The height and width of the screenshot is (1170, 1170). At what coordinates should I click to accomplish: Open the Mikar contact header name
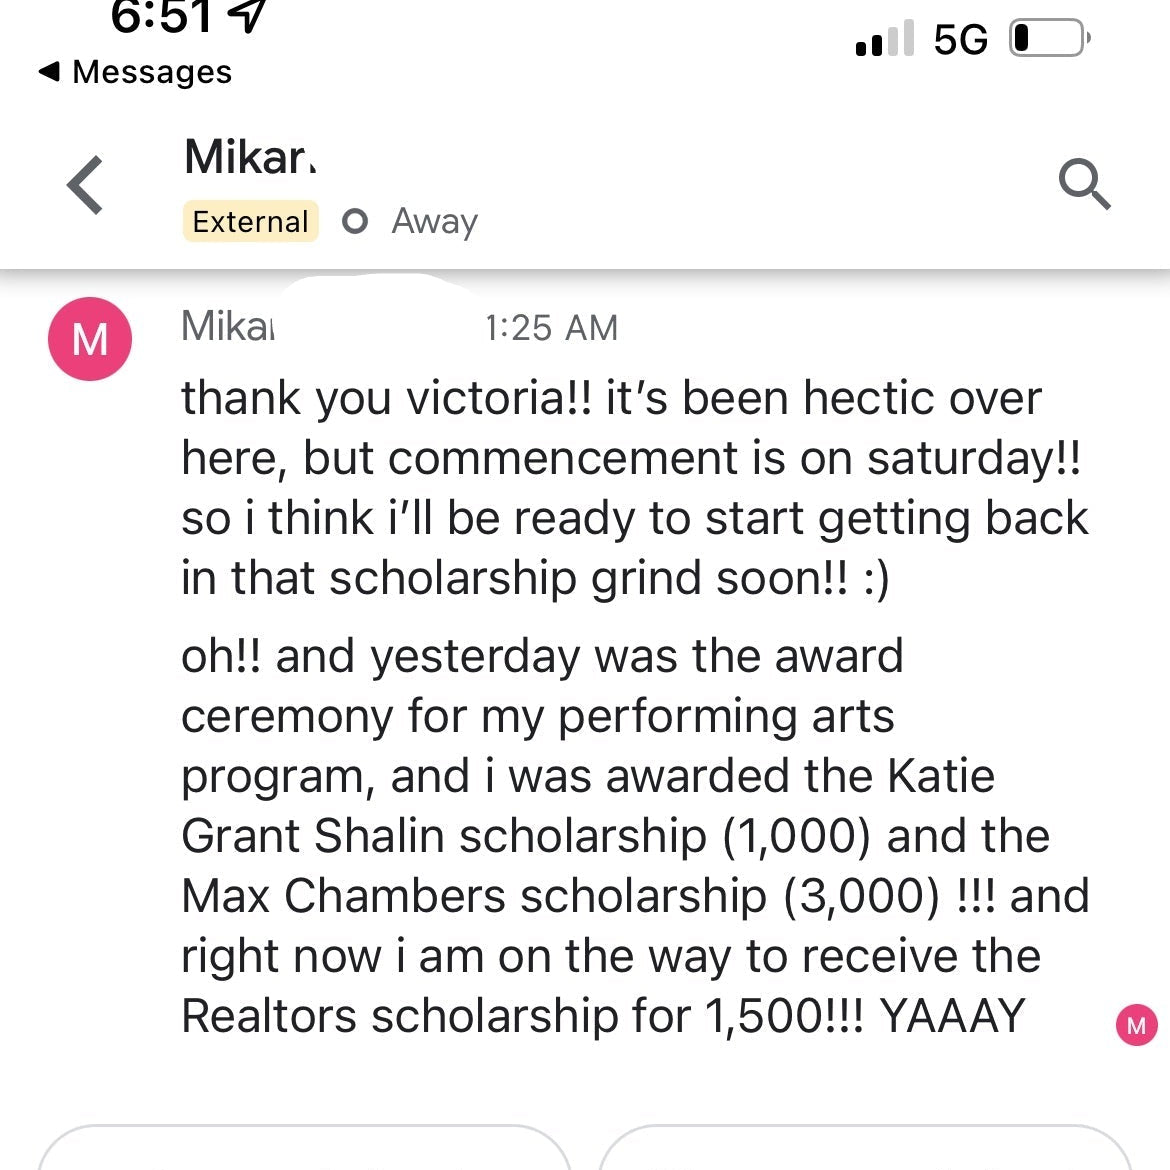[x=250, y=157]
